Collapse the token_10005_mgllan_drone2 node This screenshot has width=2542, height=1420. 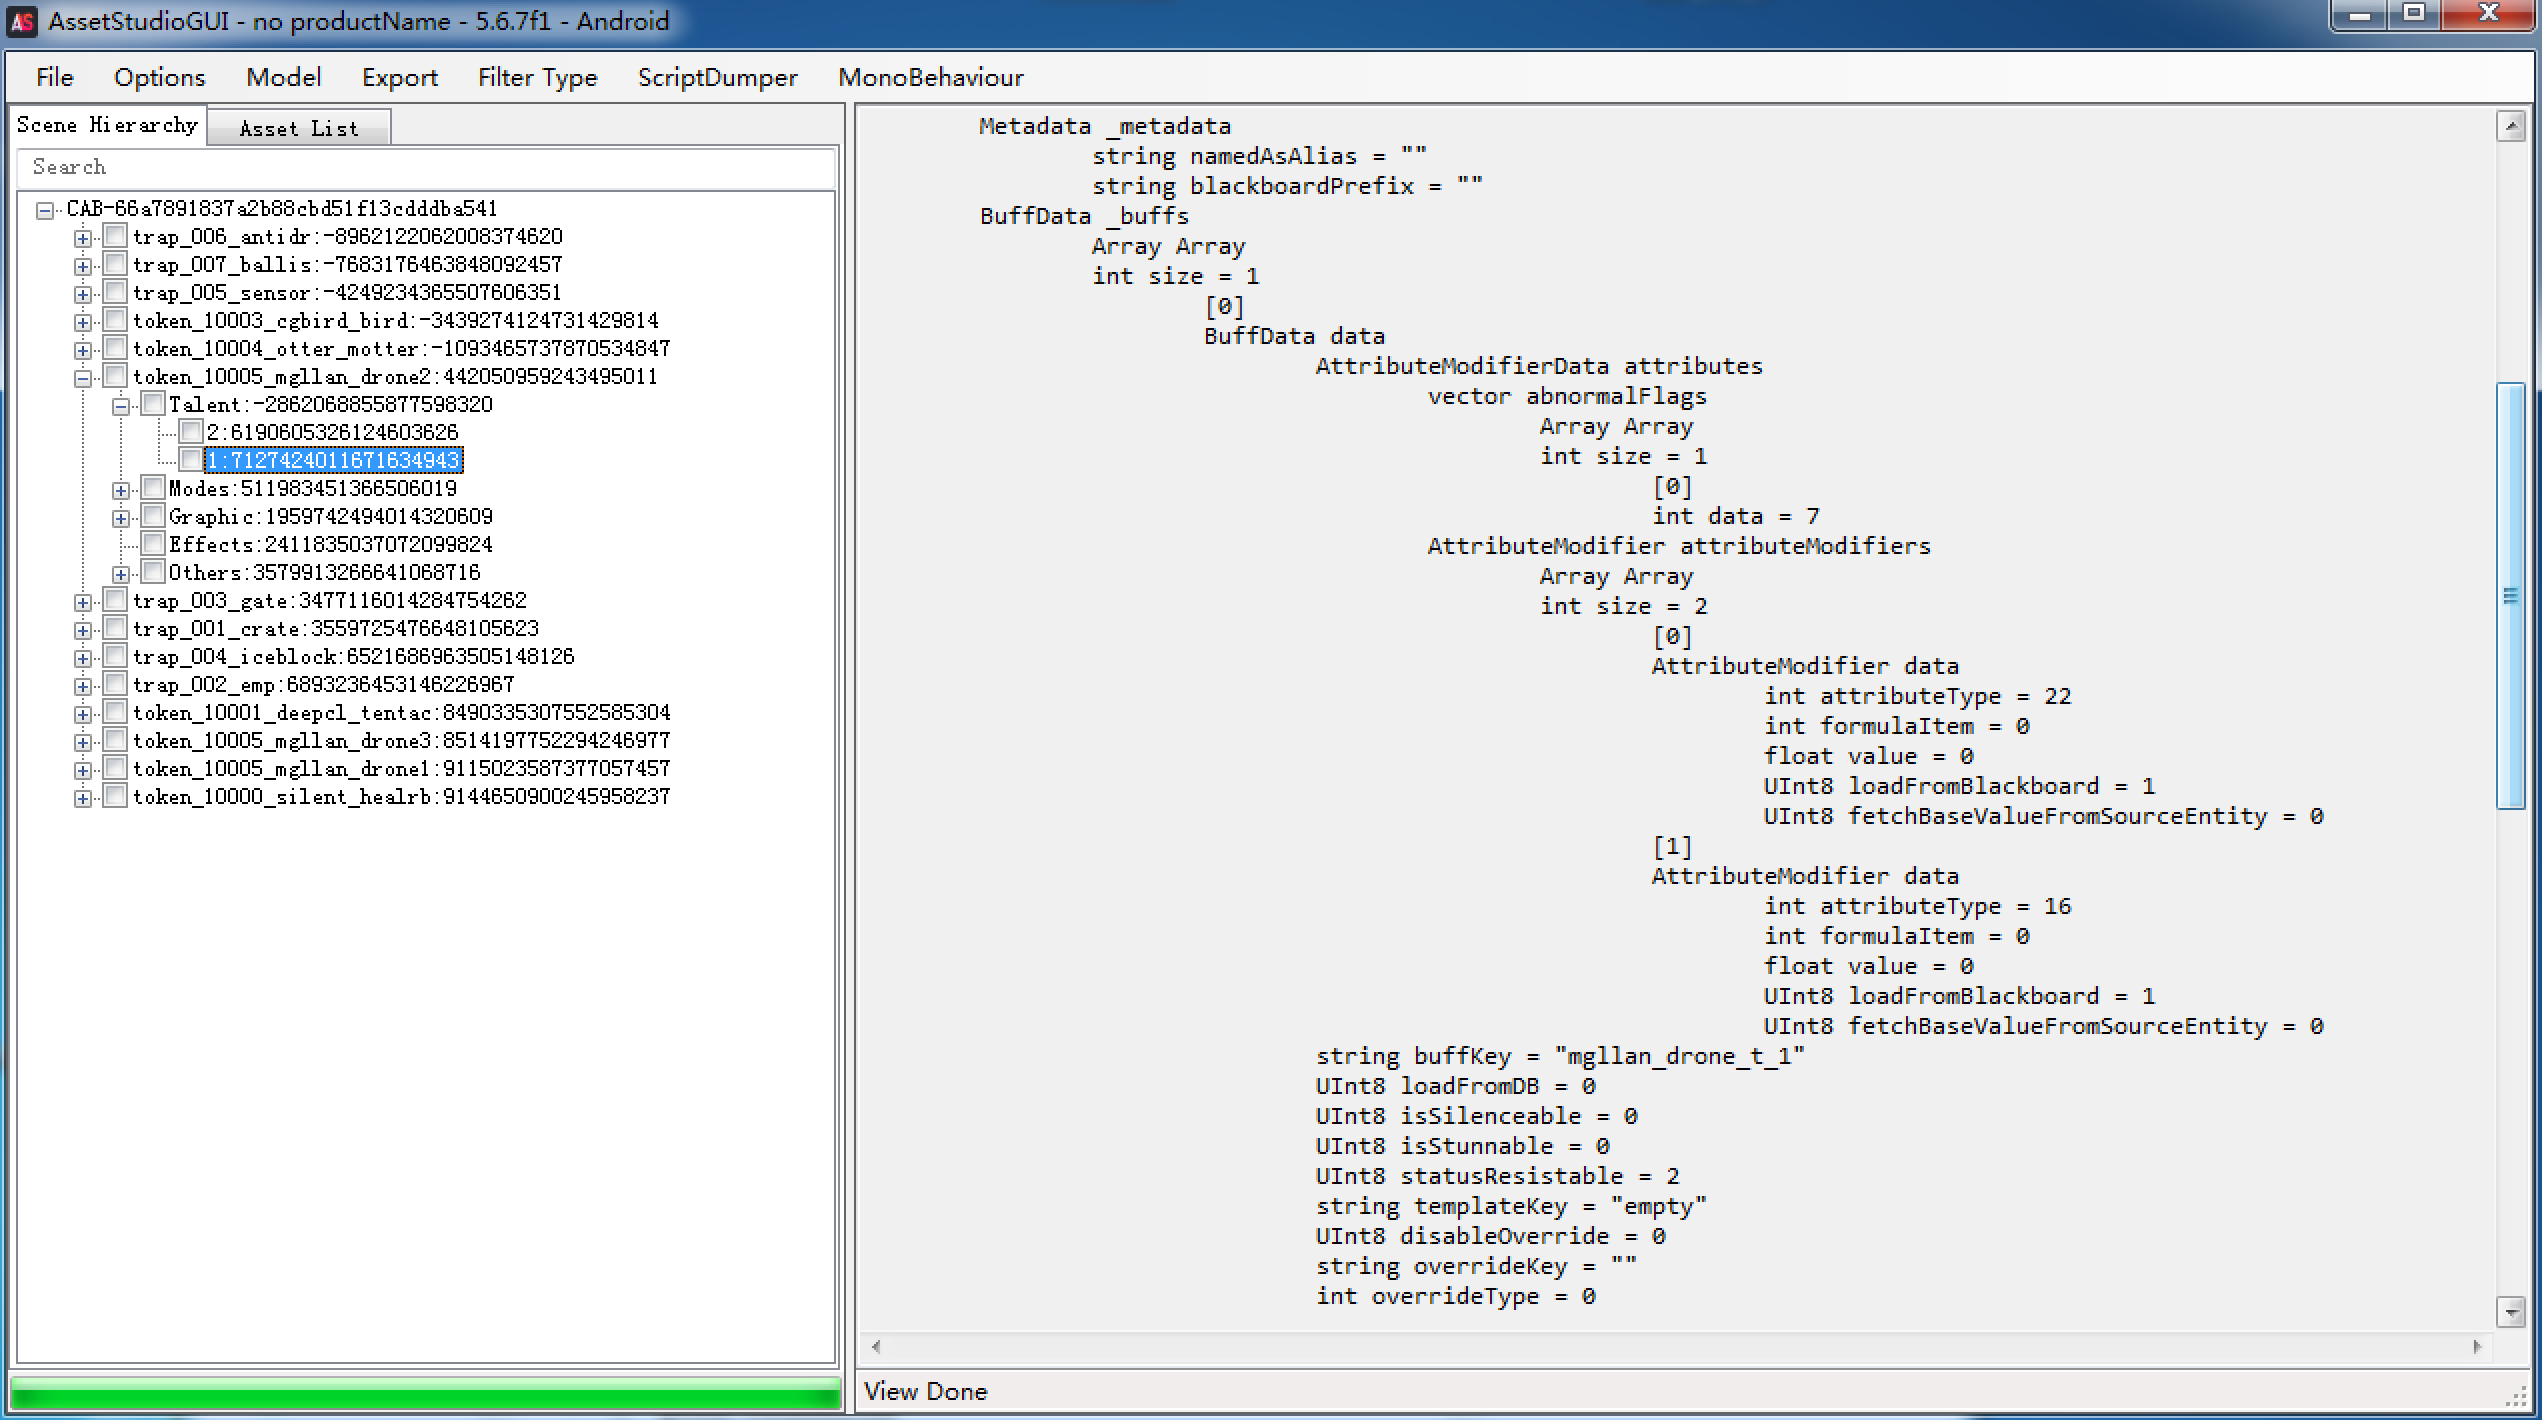[x=83, y=378]
